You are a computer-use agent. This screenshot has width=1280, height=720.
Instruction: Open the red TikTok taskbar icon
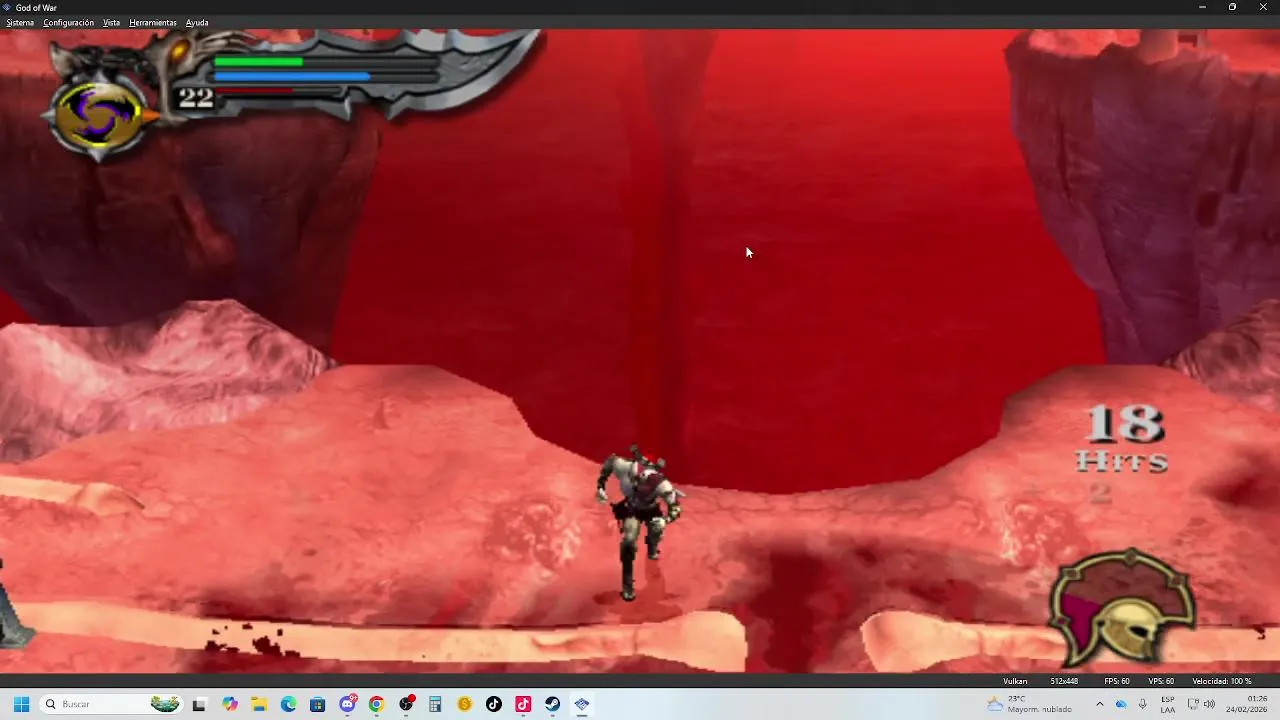[x=523, y=704]
